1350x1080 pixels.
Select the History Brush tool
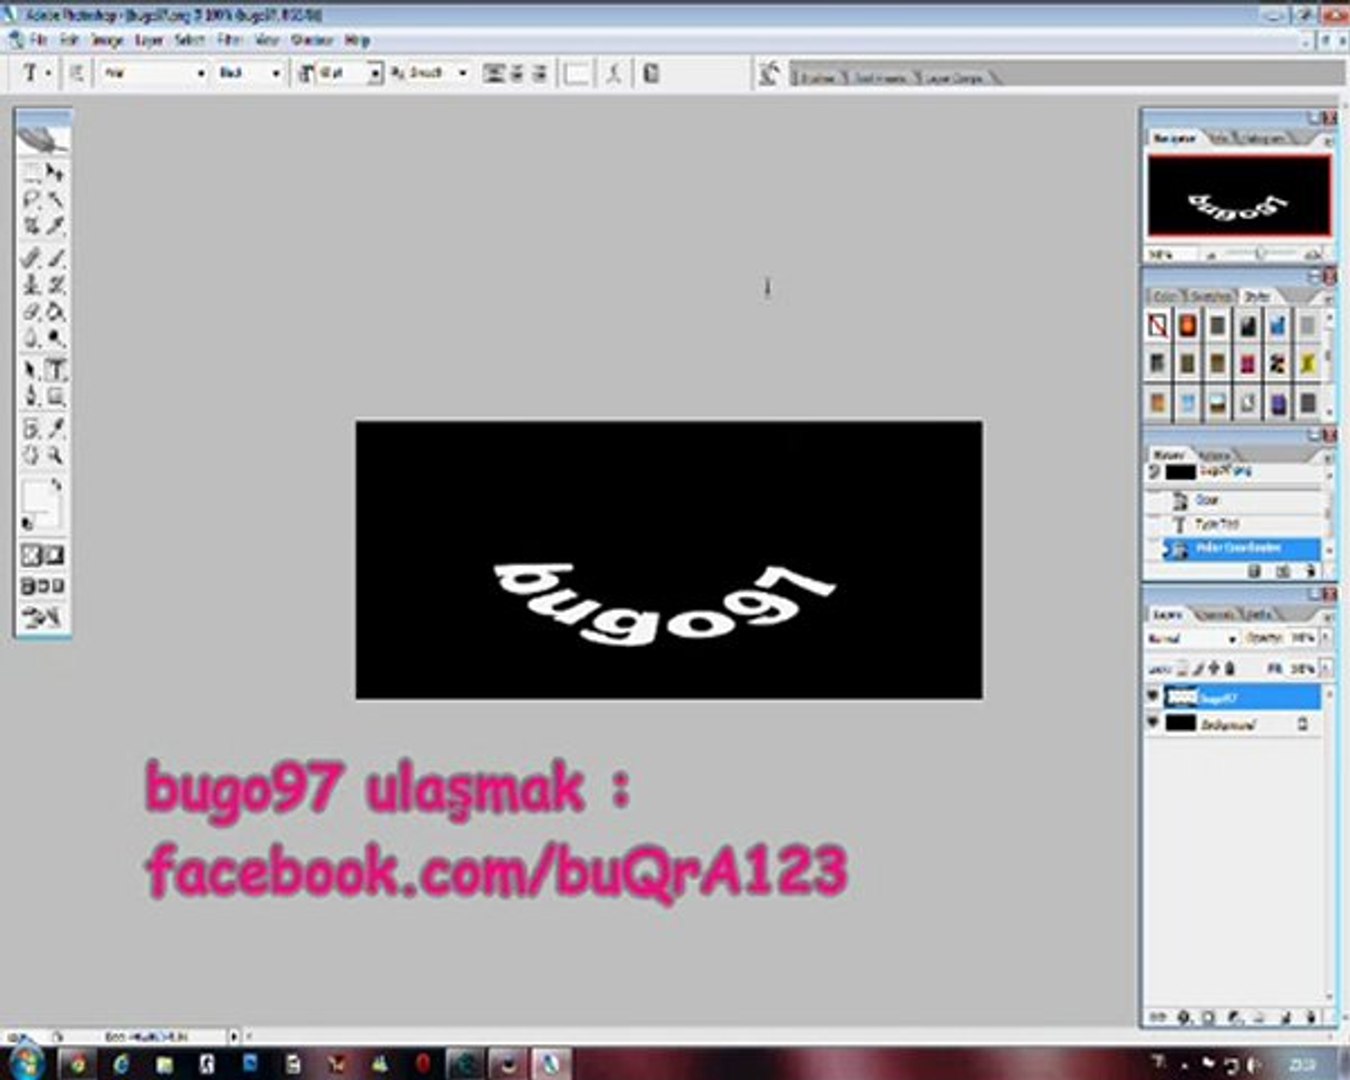[56, 285]
